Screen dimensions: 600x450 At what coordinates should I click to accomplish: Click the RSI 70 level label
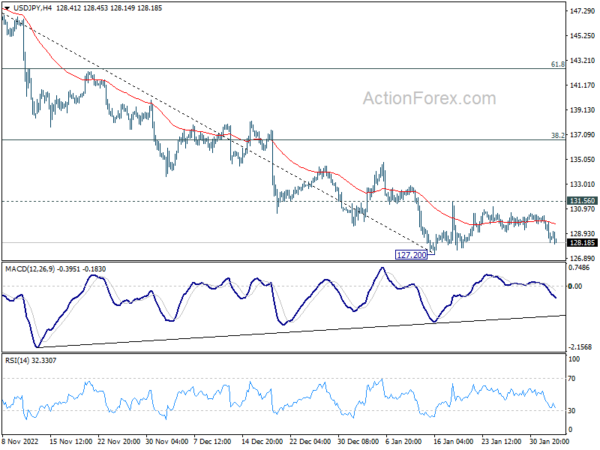(x=572, y=378)
